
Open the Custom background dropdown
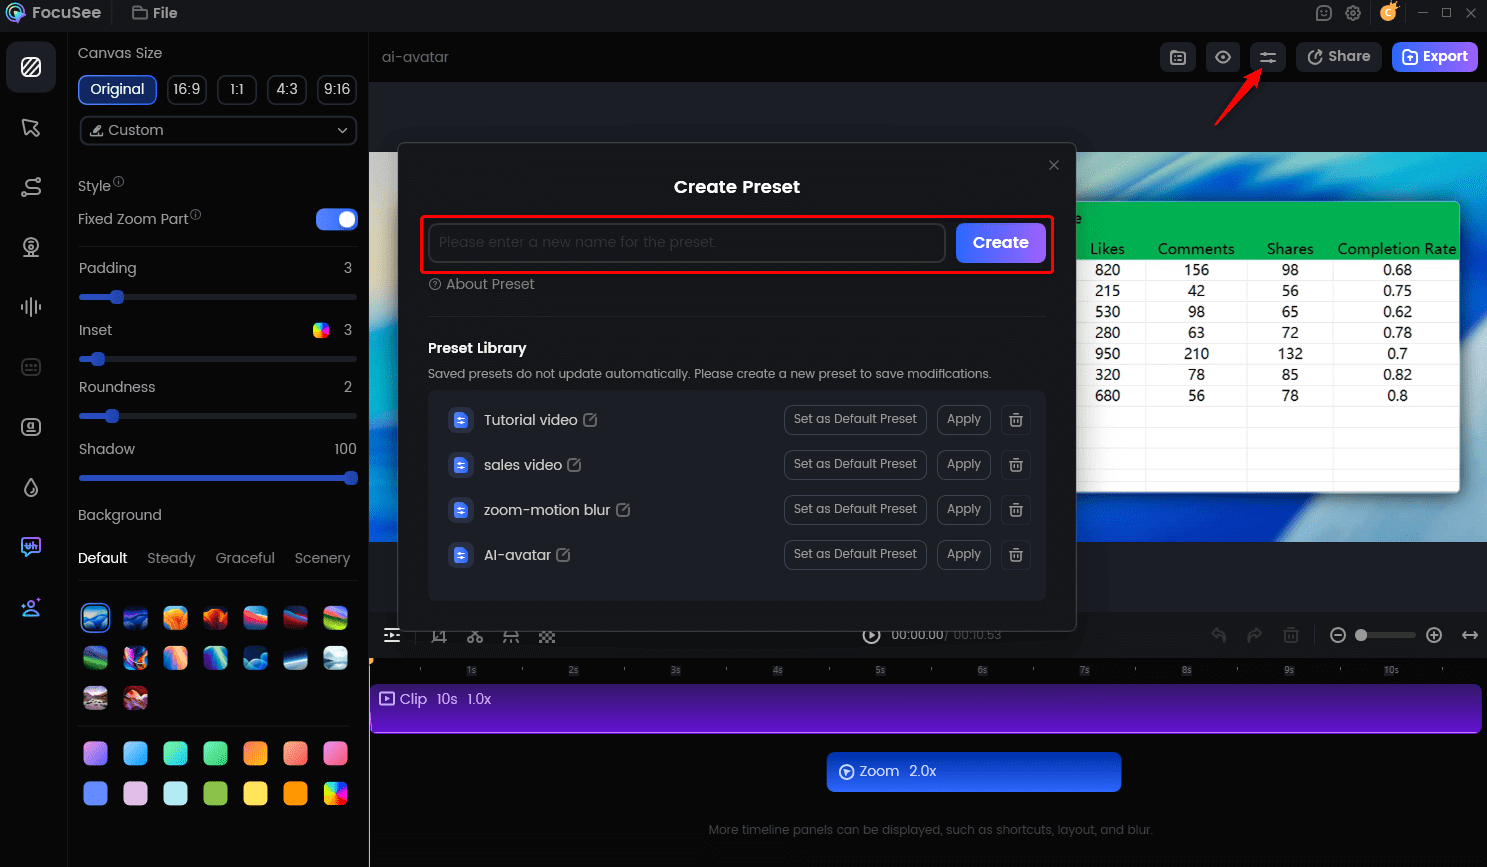pos(218,130)
